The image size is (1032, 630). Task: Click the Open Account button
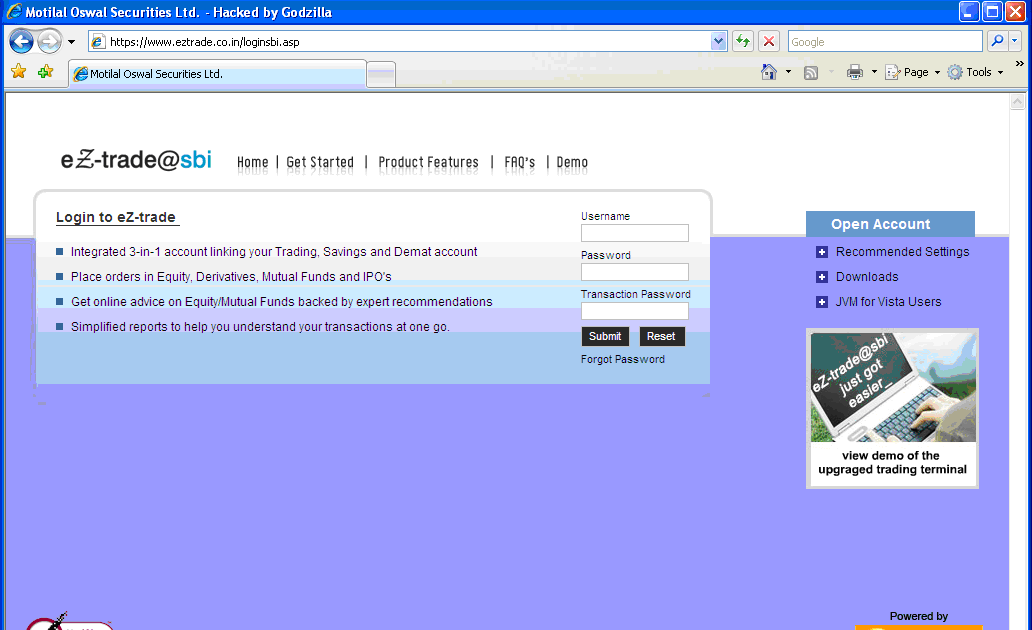click(x=890, y=224)
